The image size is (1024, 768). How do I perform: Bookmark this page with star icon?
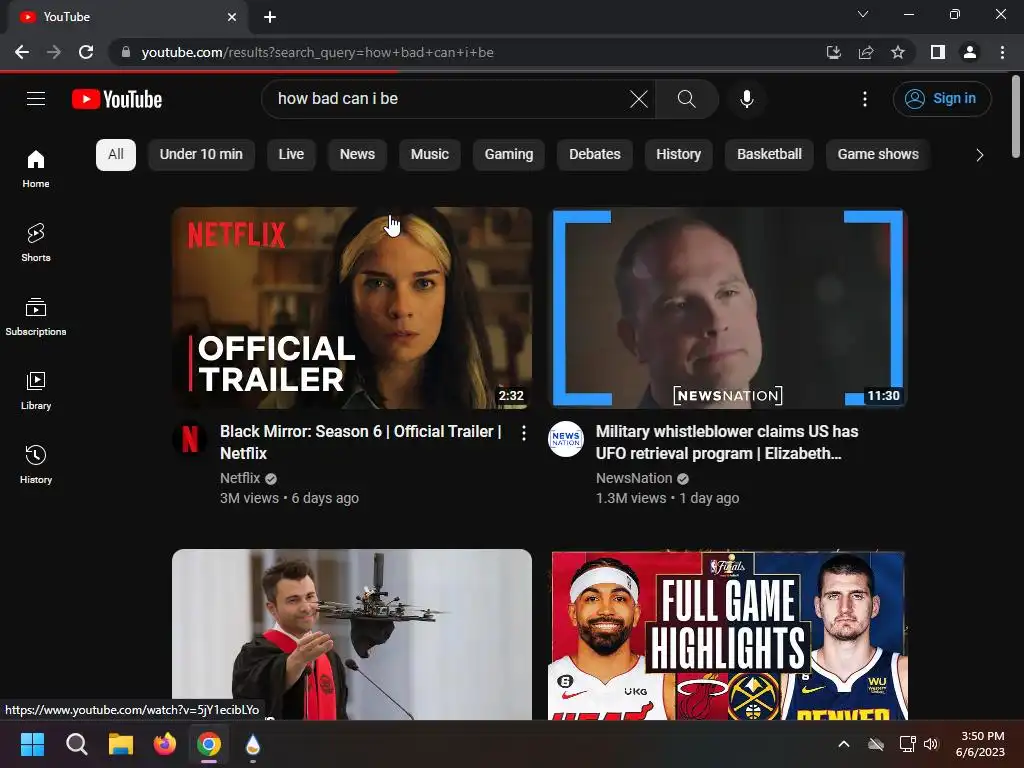(898, 52)
